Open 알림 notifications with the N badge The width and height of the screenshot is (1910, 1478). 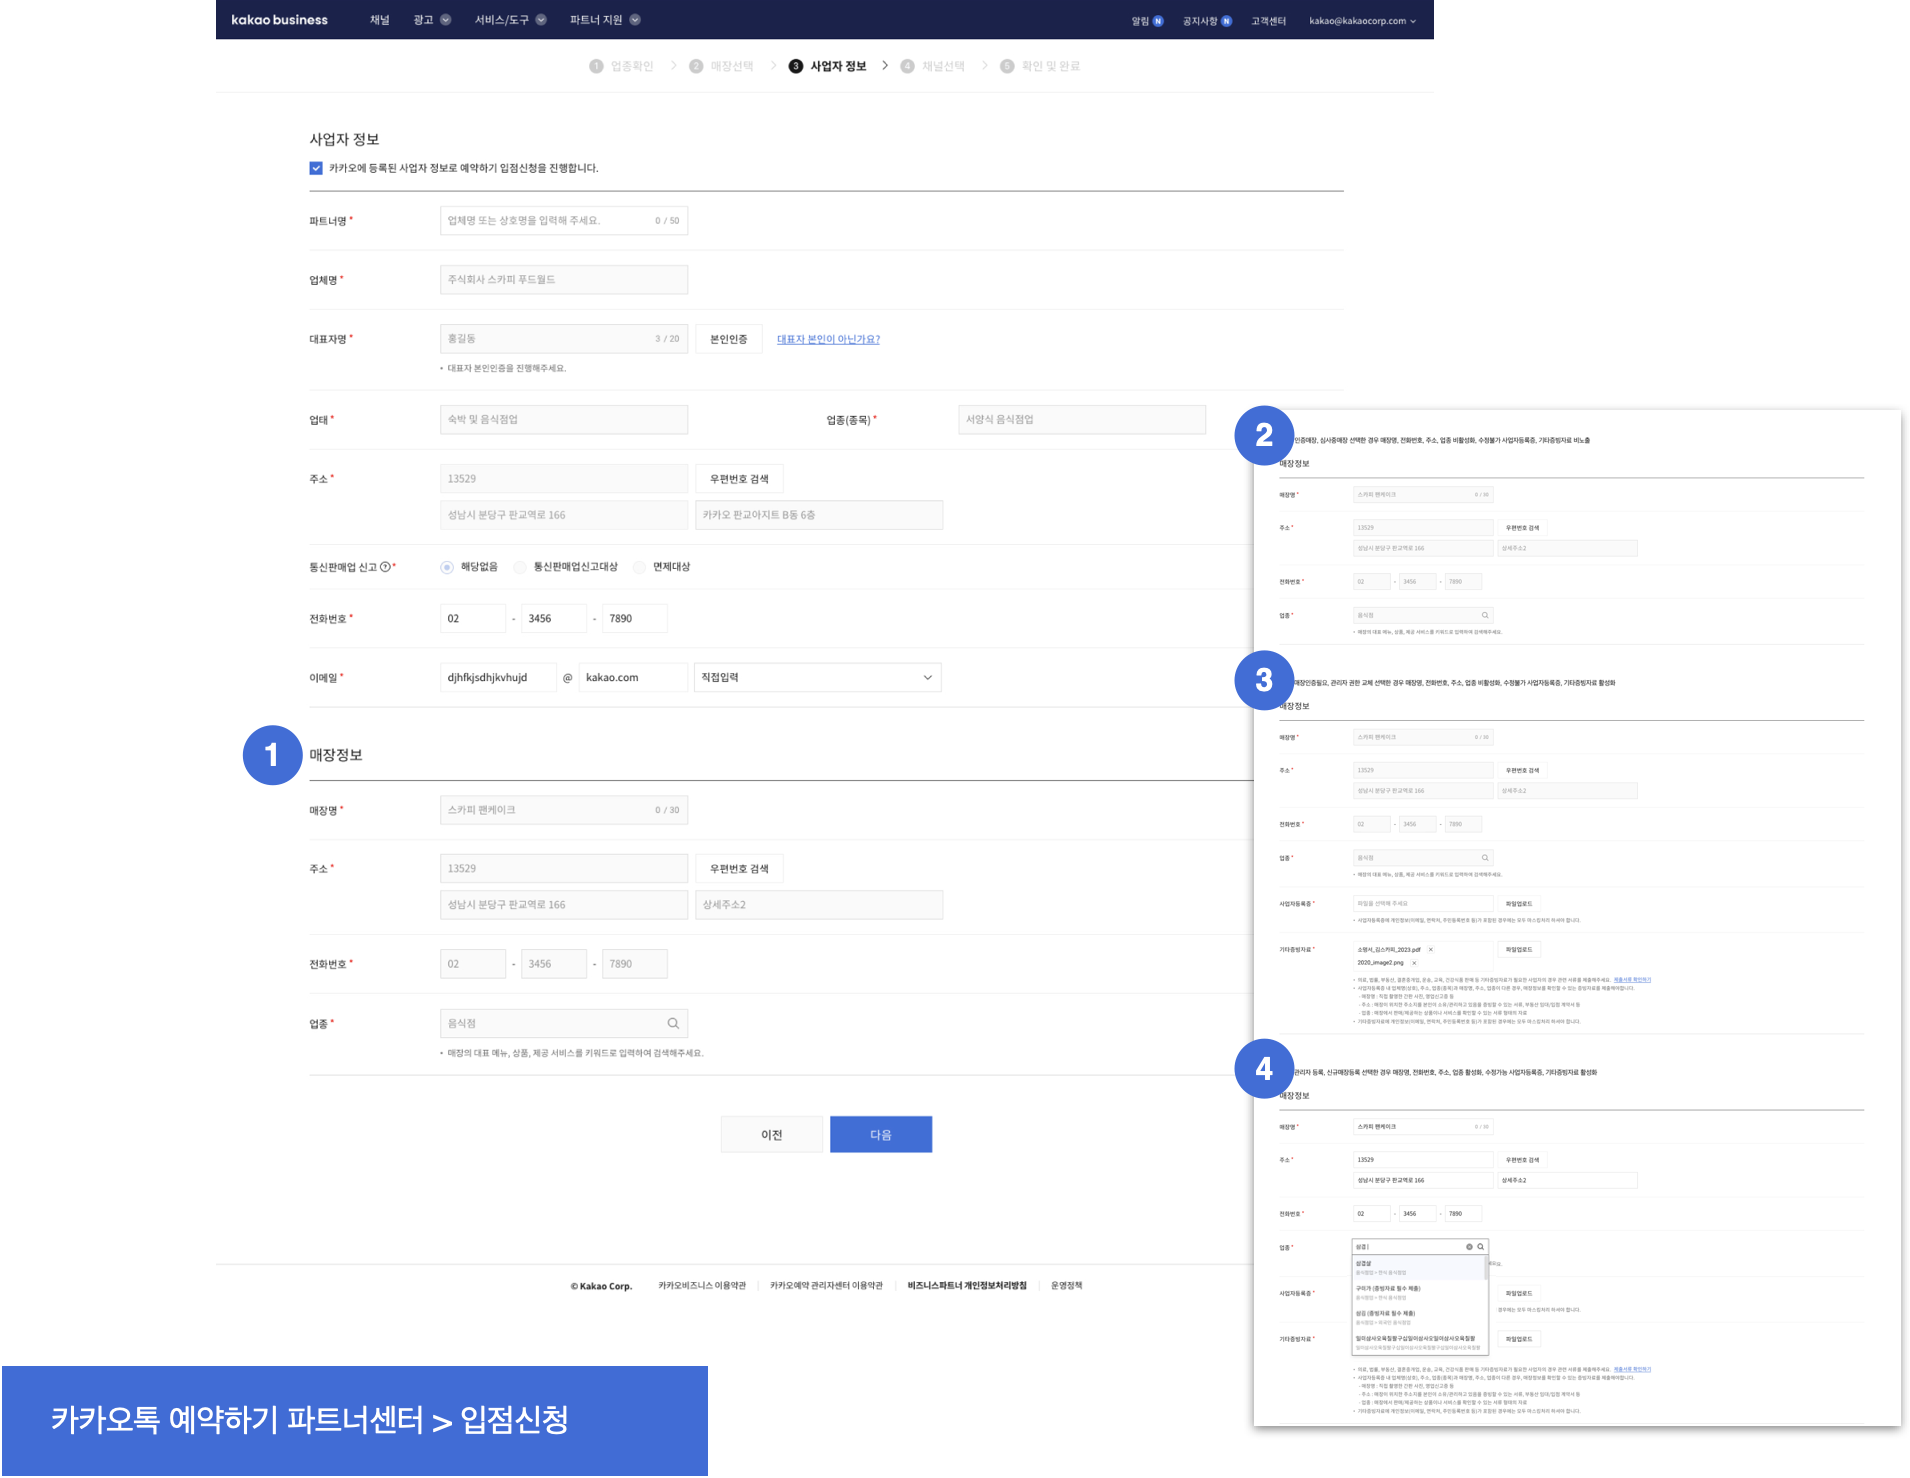(x=1146, y=21)
